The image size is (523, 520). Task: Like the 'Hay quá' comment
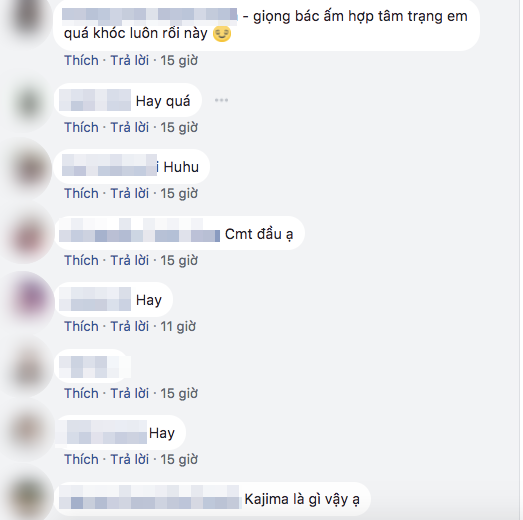[81, 127]
